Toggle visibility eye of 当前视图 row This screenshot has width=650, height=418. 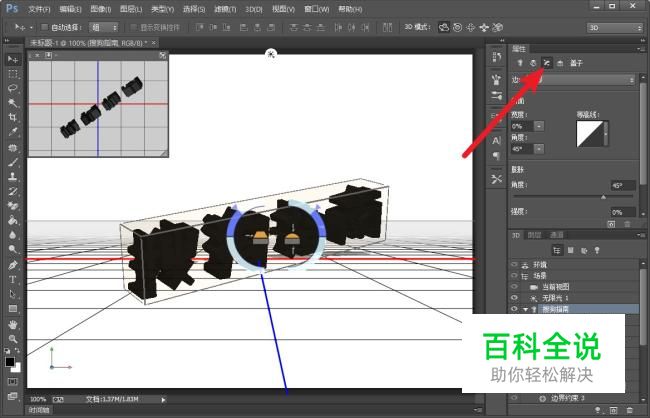coord(514,287)
